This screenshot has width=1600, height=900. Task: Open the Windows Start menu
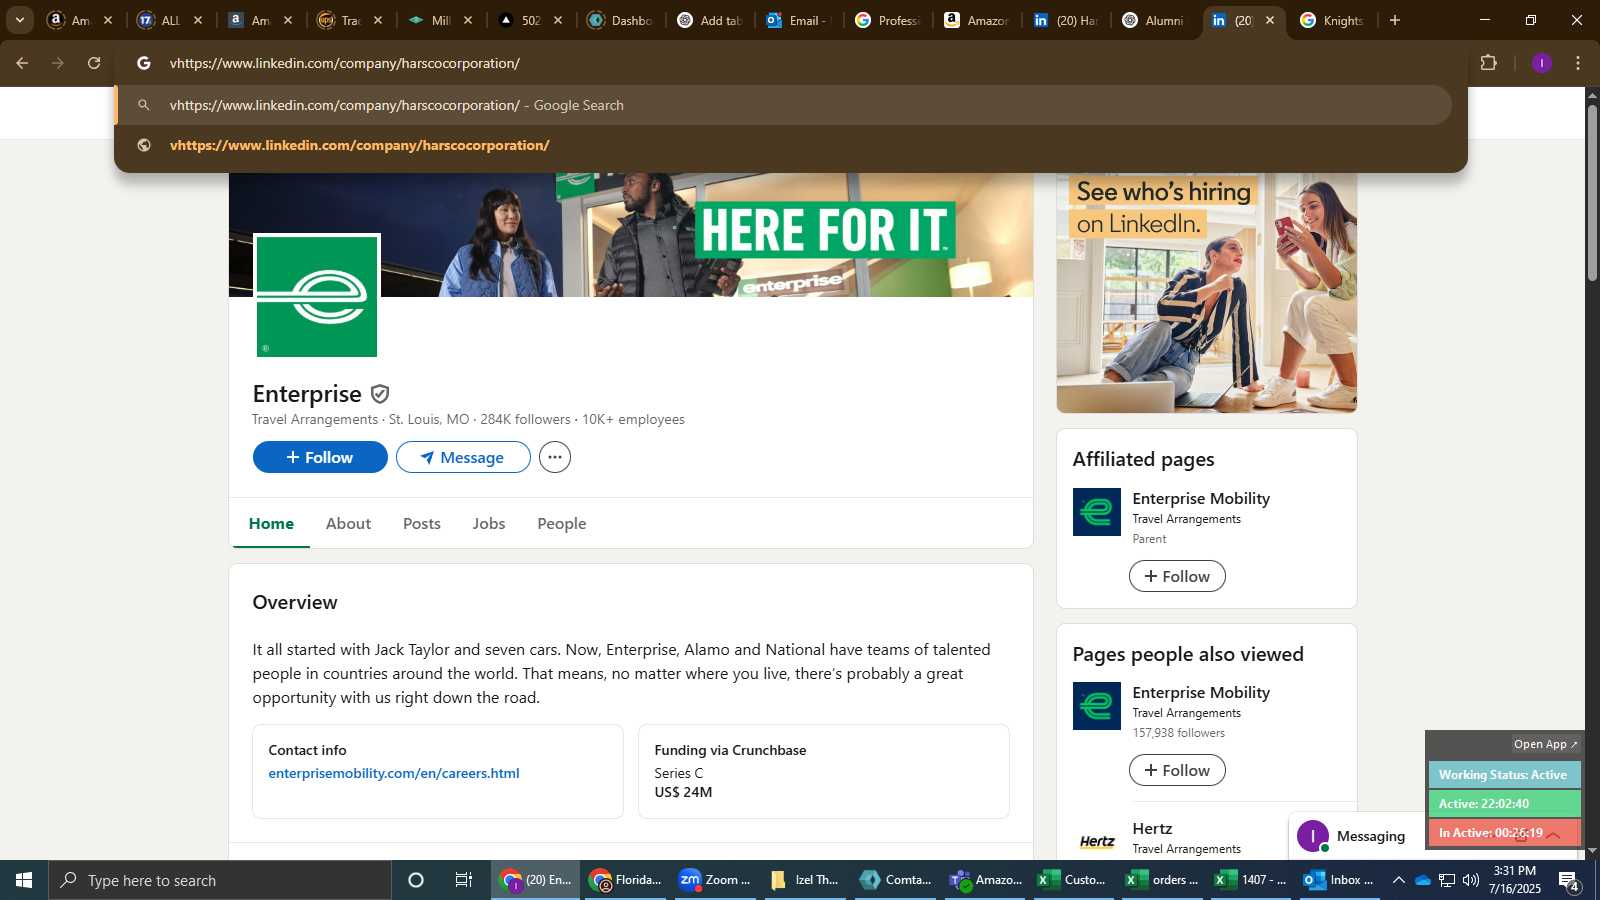point(24,880)
